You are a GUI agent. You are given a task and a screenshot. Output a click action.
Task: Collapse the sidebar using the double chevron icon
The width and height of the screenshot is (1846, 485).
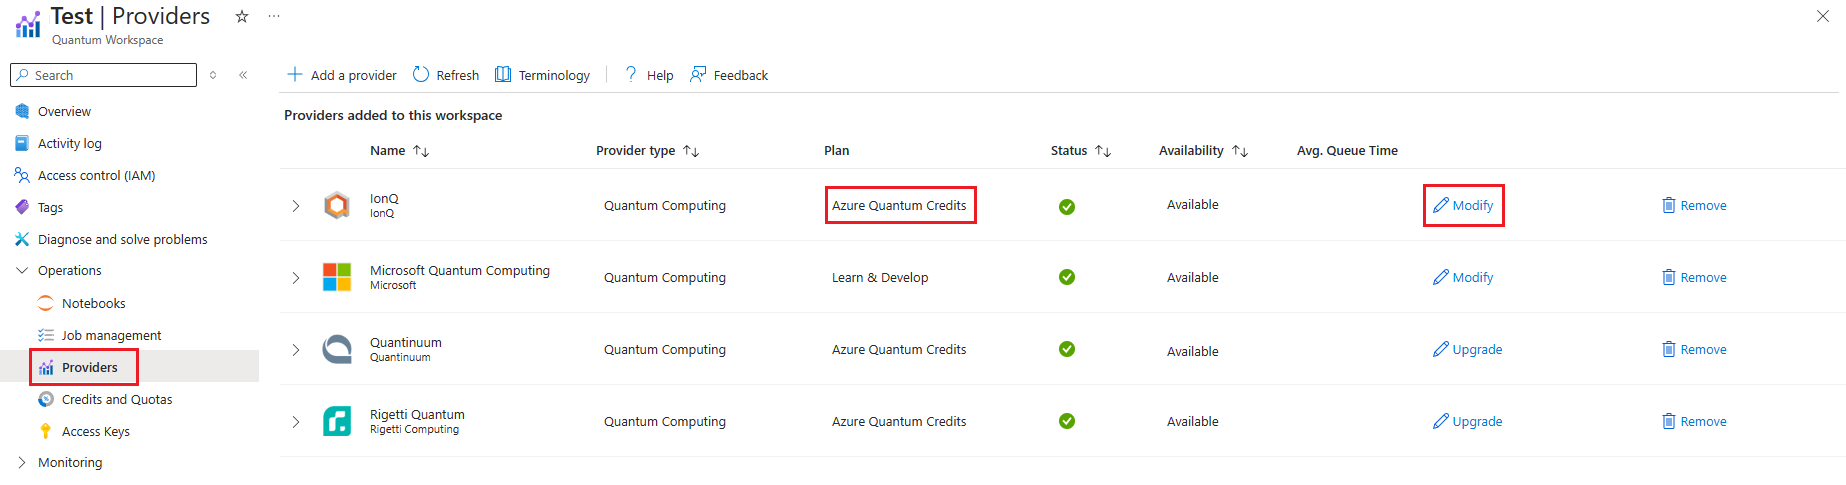243,75
